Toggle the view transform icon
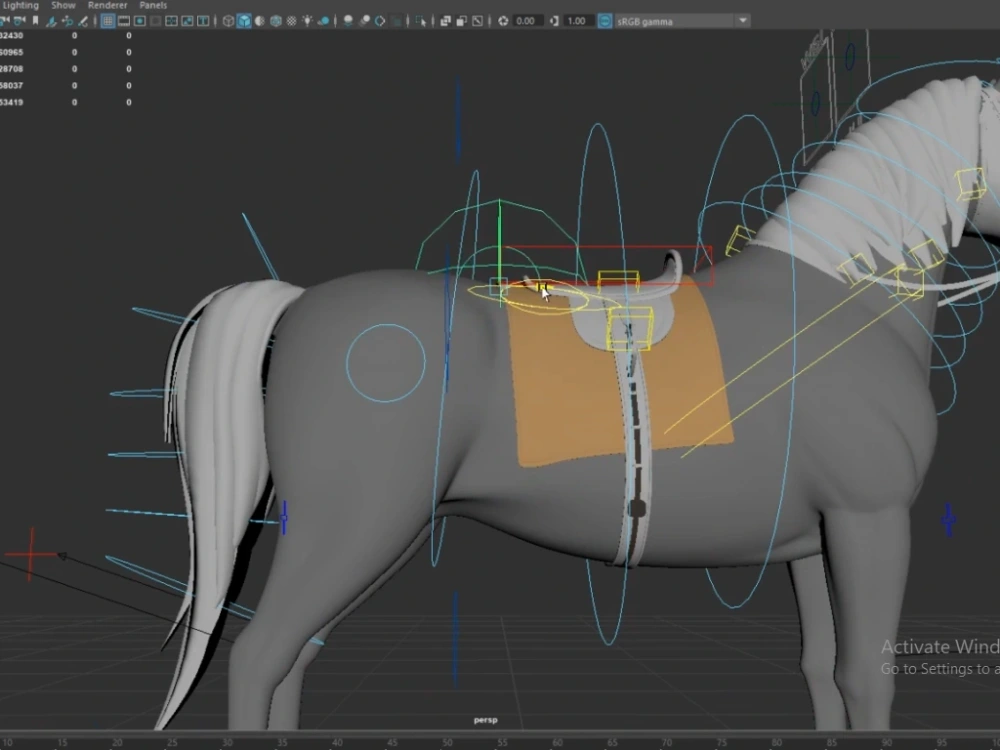 605,21
